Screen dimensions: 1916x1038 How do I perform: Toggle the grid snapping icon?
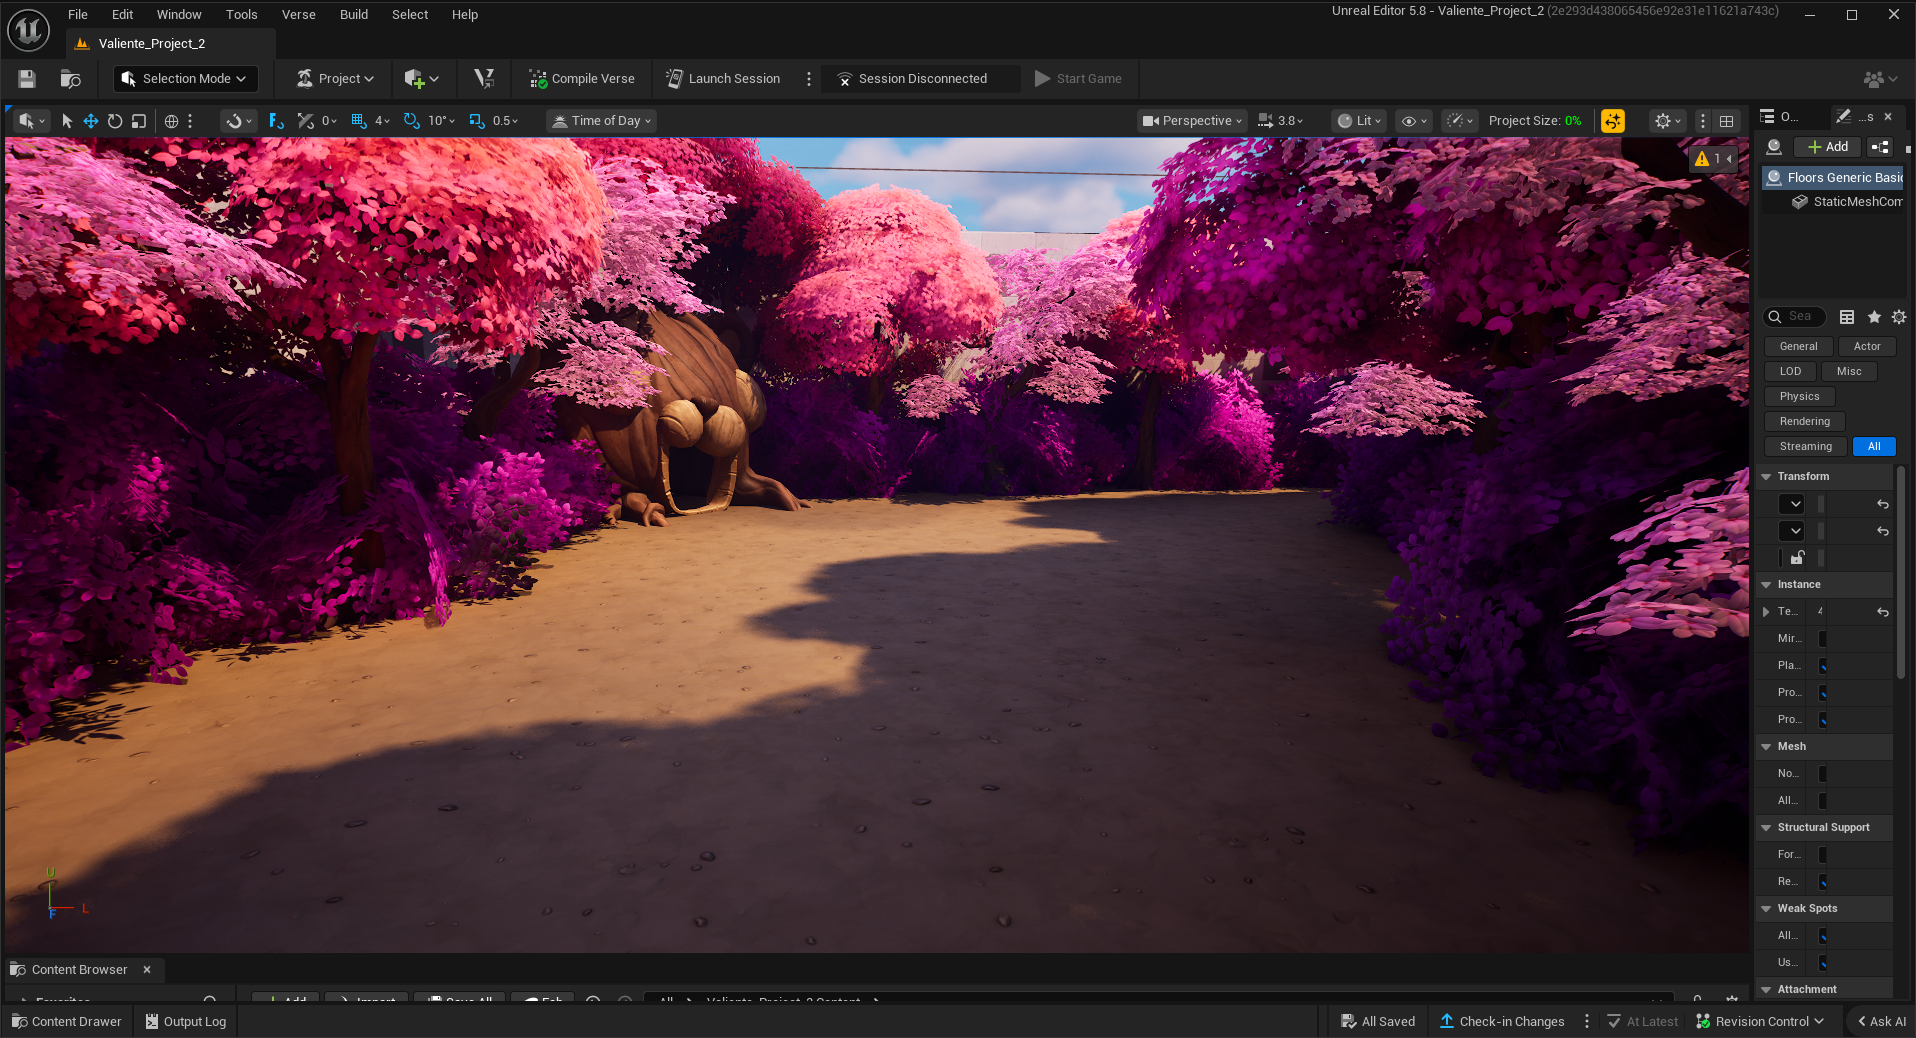359,121
